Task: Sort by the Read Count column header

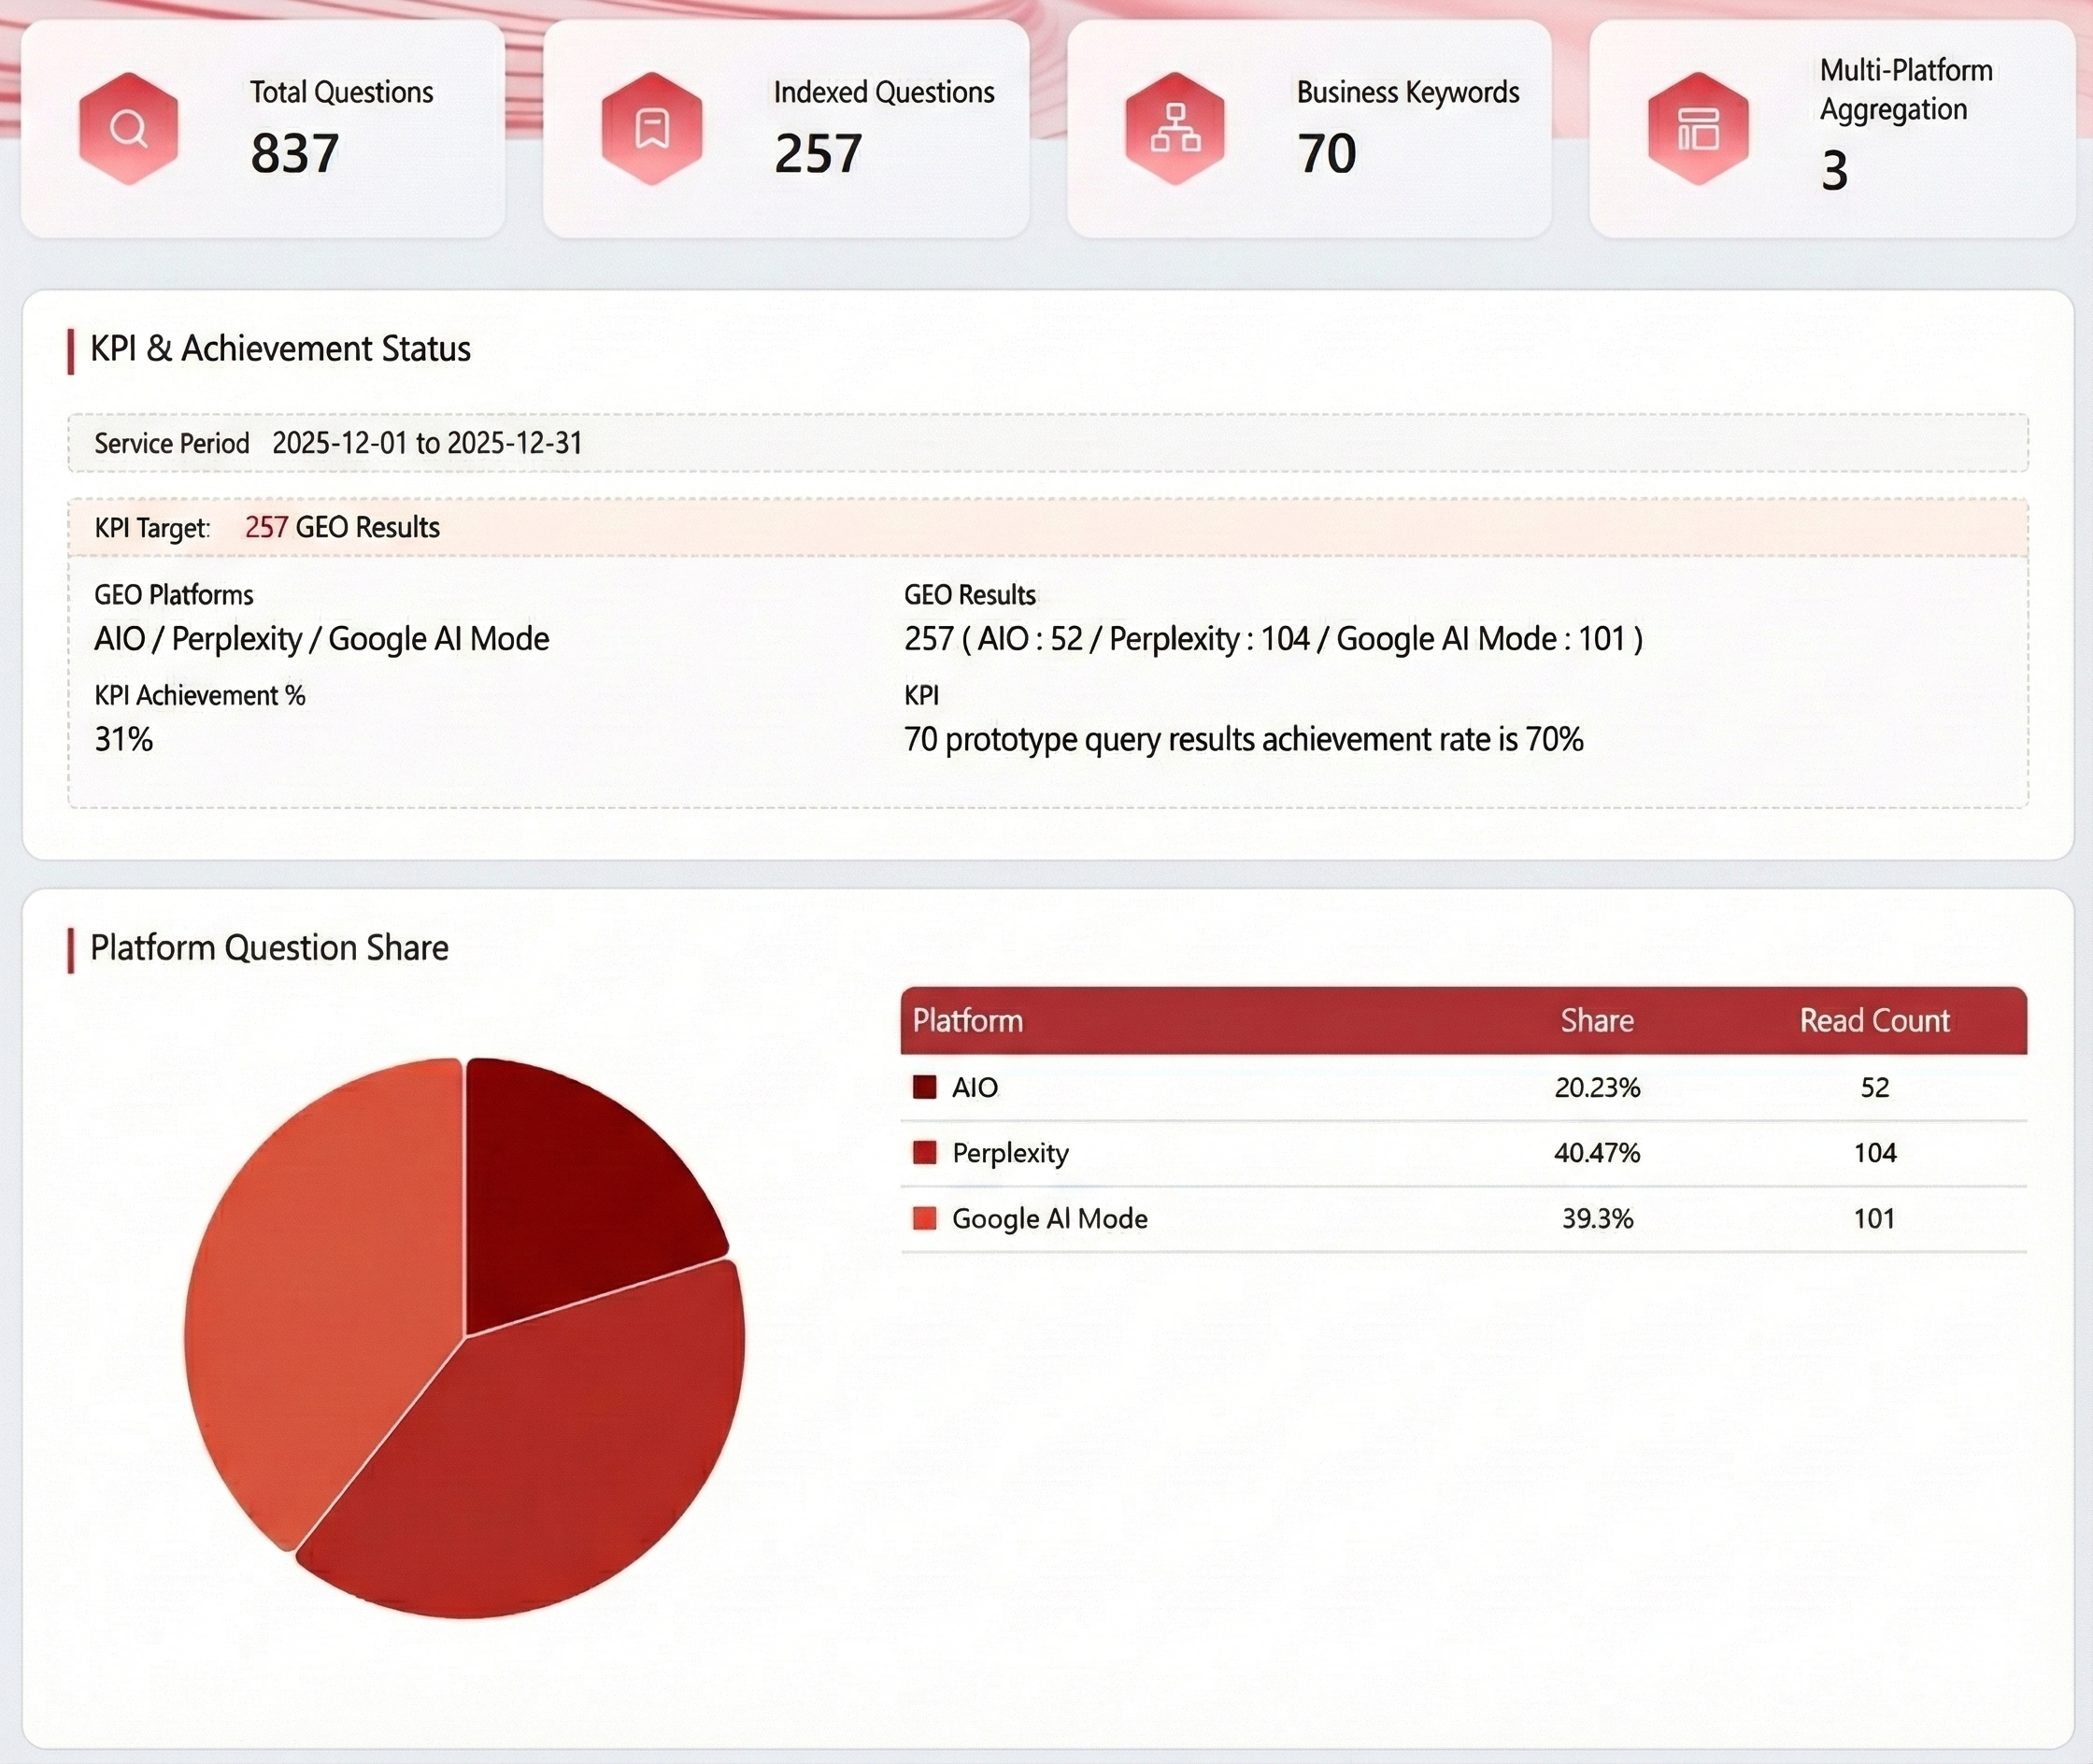Action: (1874, 1020)
